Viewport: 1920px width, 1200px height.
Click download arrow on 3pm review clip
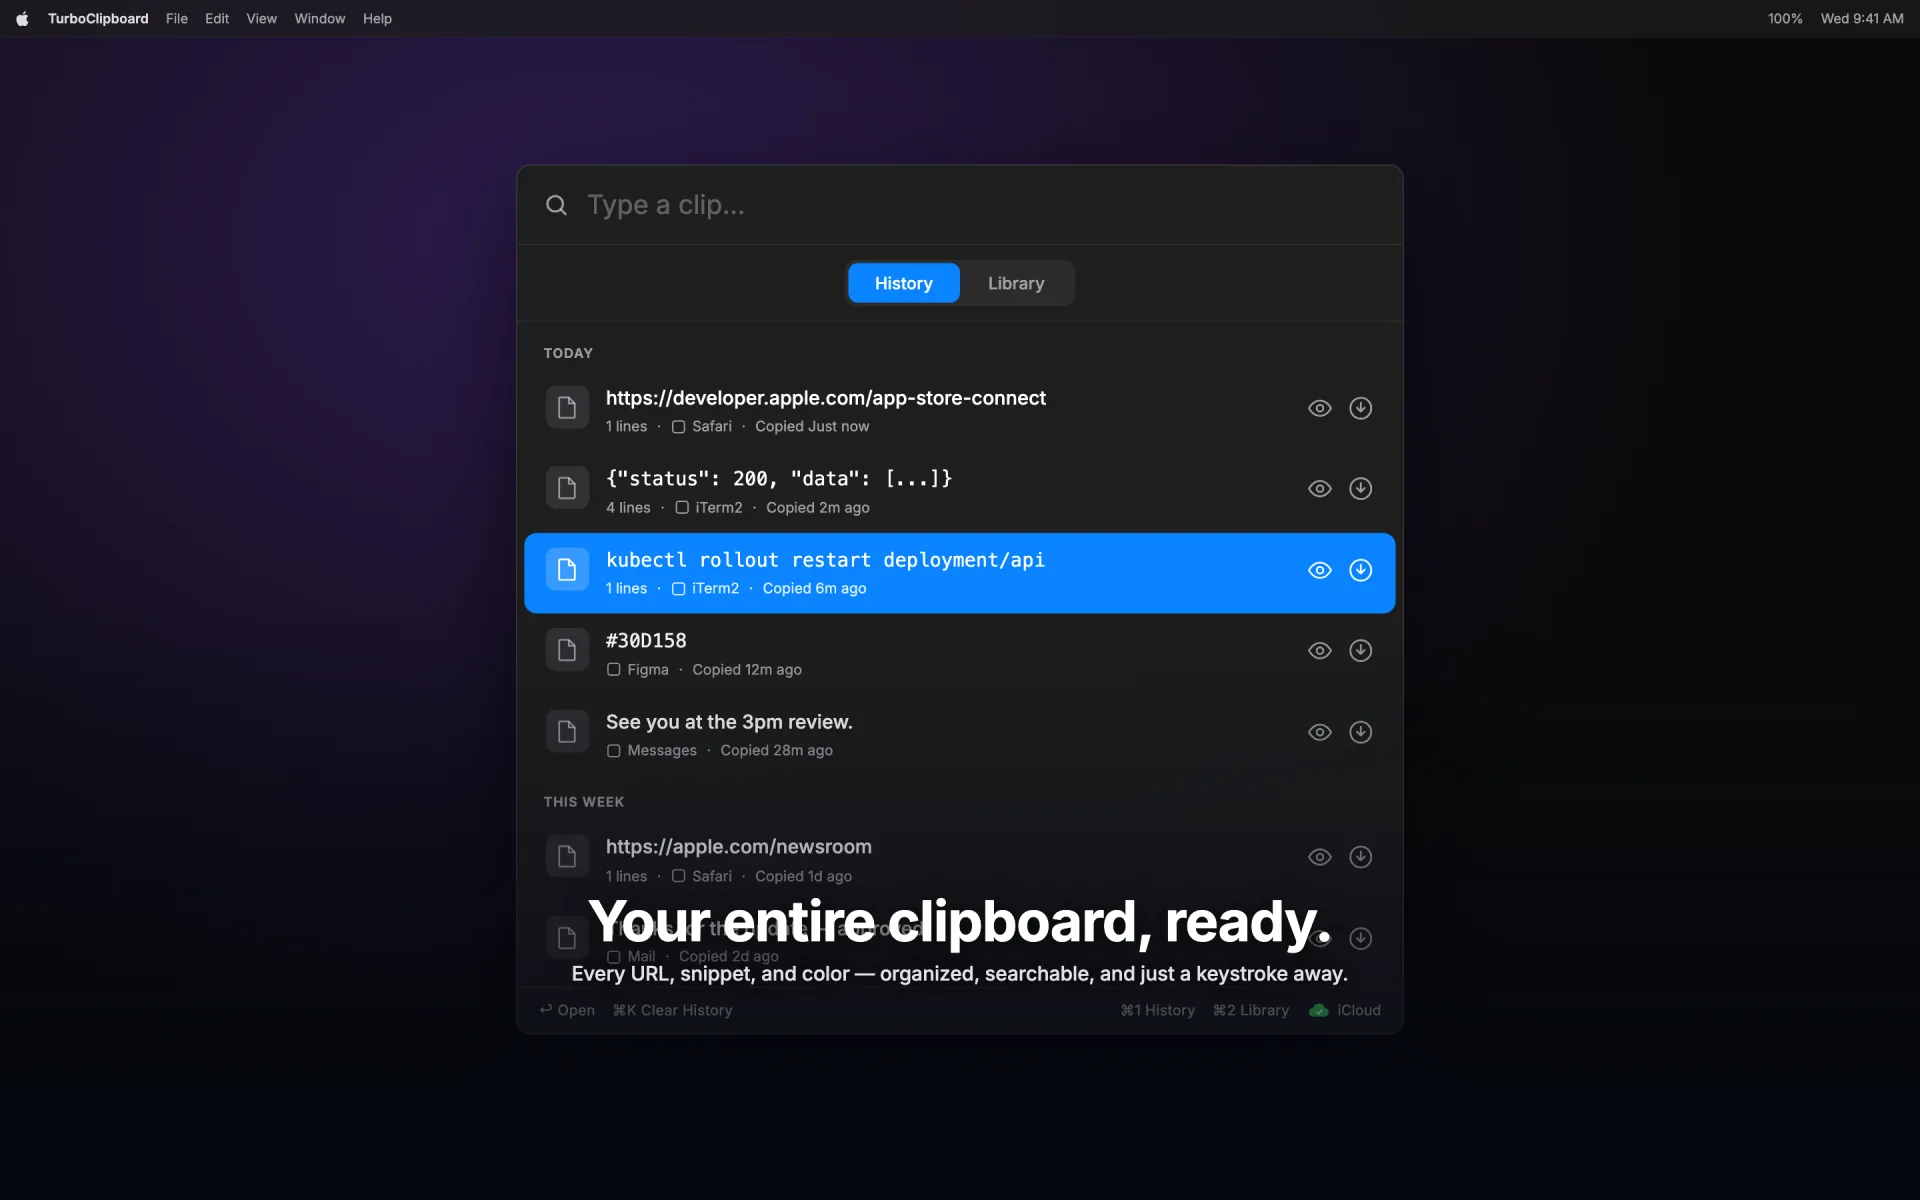1360,732
